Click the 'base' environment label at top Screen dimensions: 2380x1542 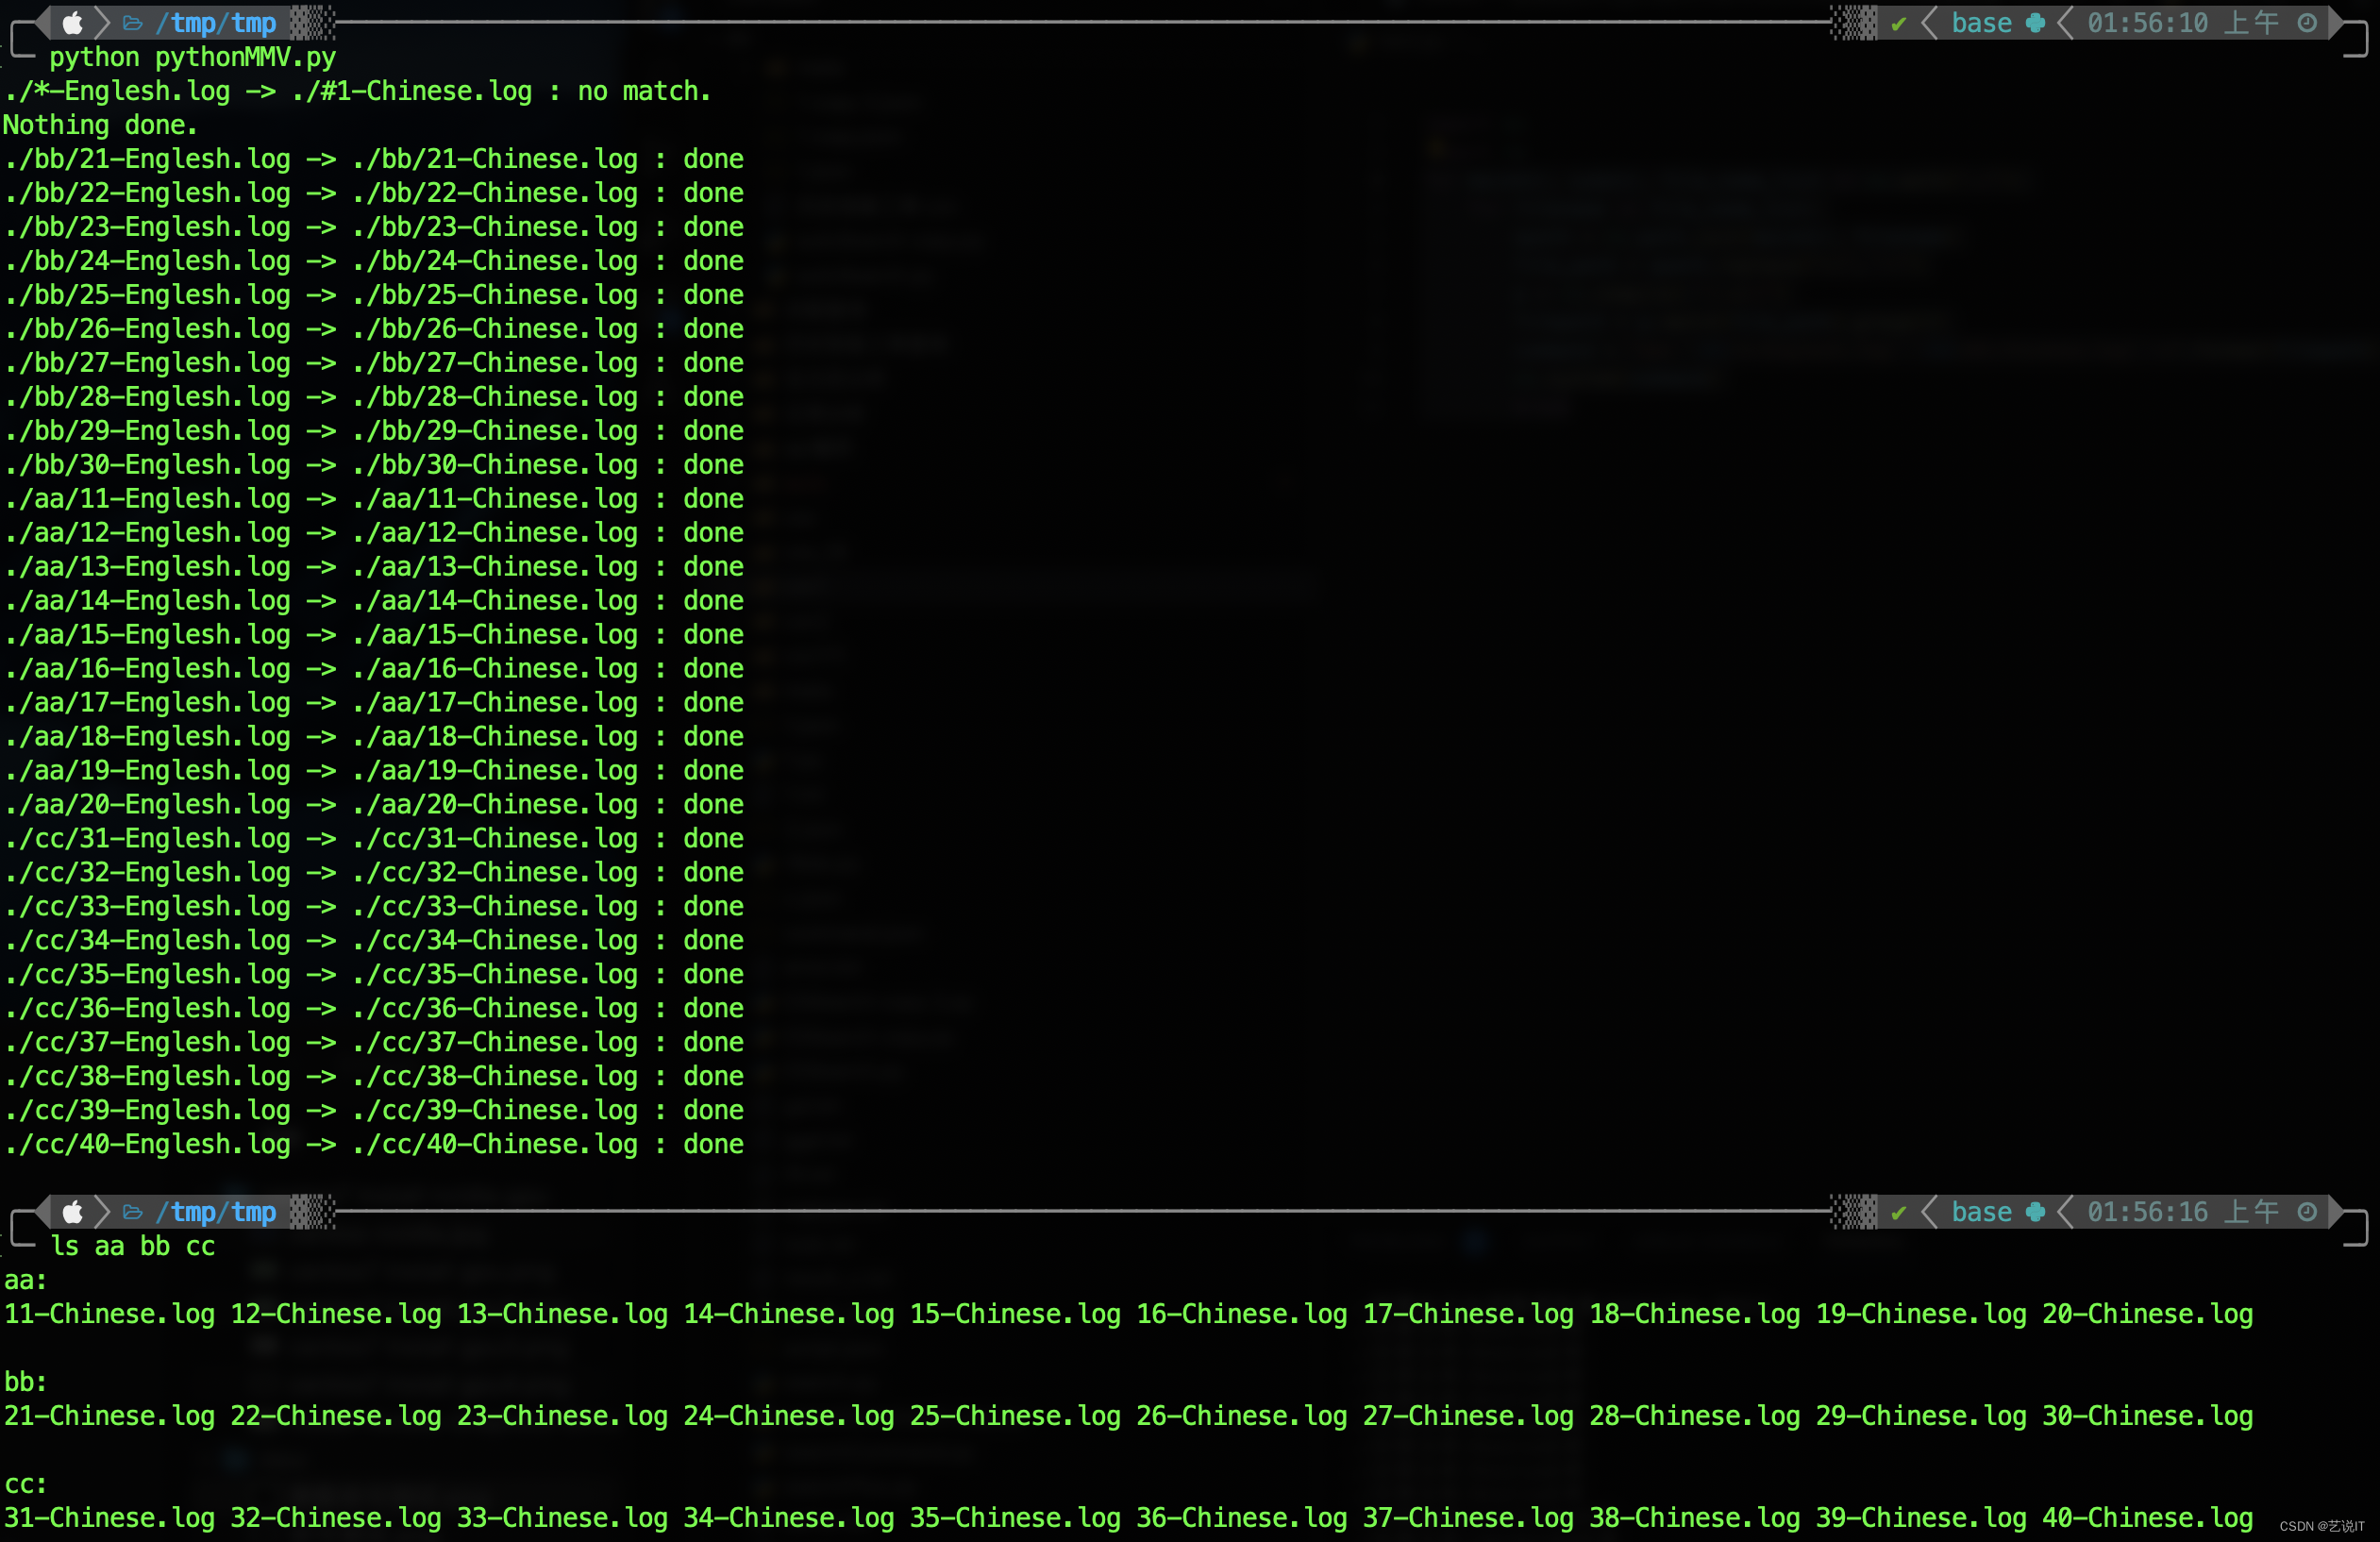pyautogui.click(x=1981, y=23)
